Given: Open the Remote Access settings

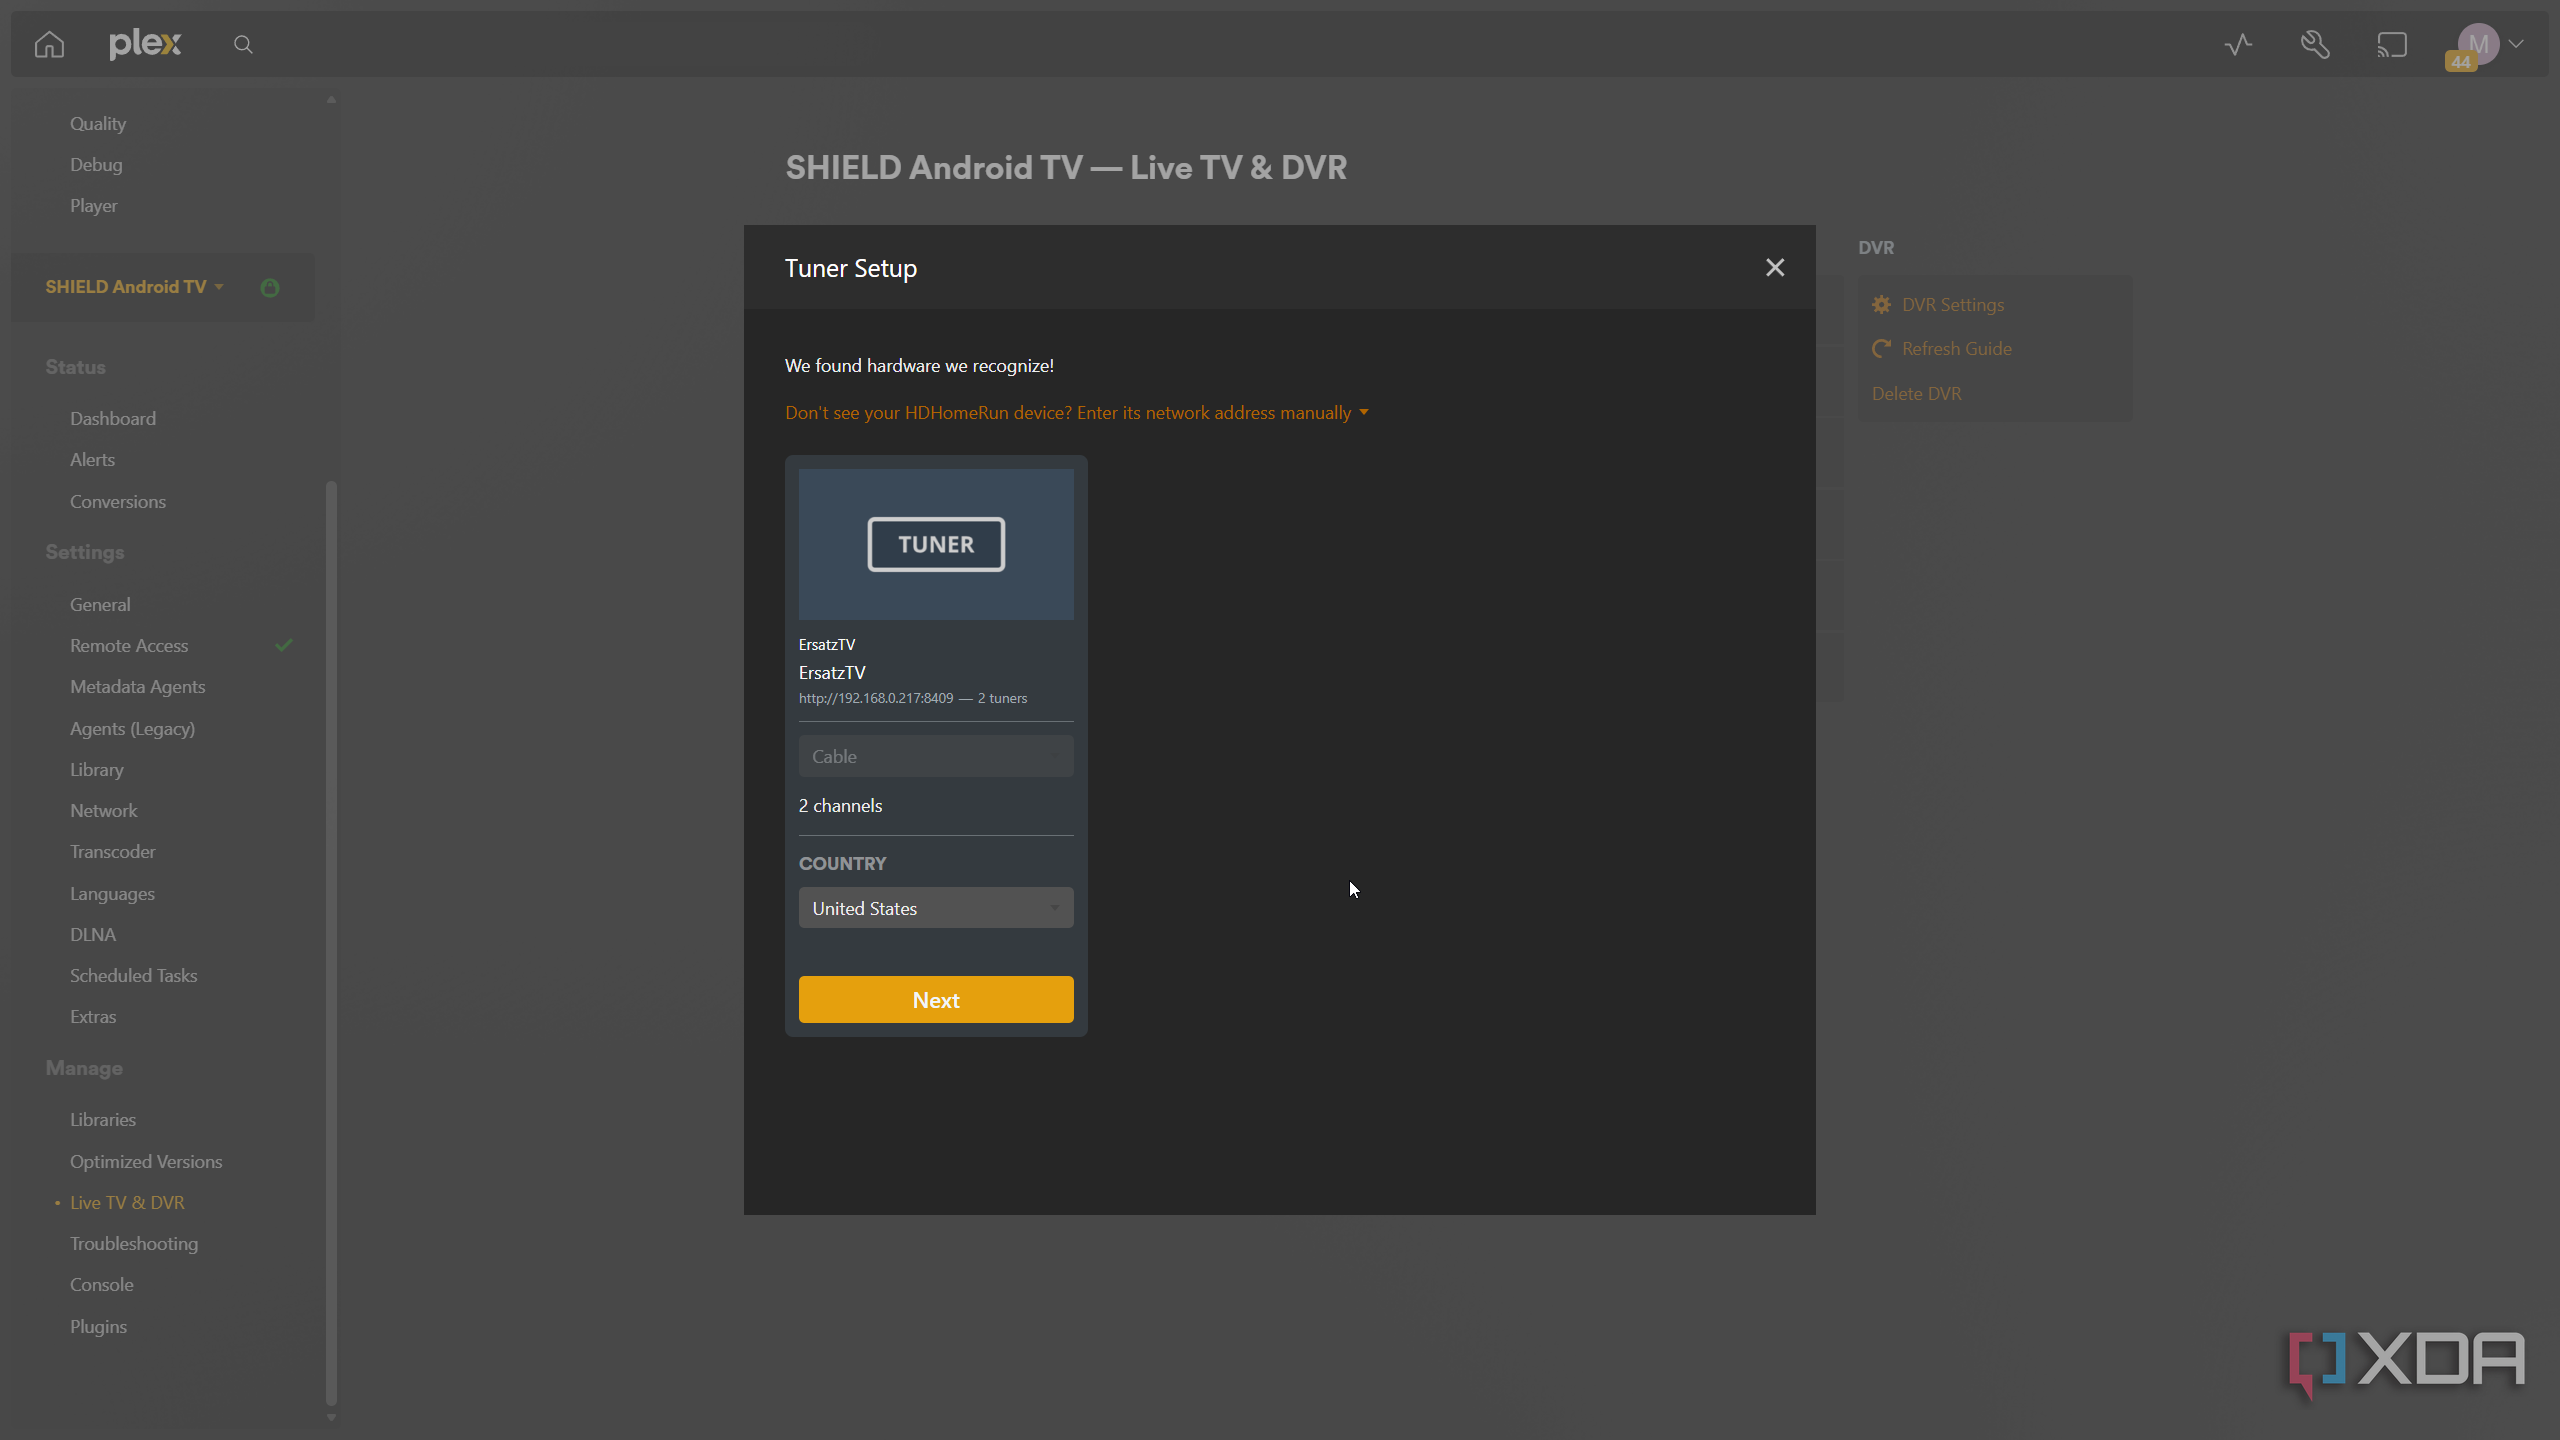Looking at the screenshot, I should click(129, 645).
